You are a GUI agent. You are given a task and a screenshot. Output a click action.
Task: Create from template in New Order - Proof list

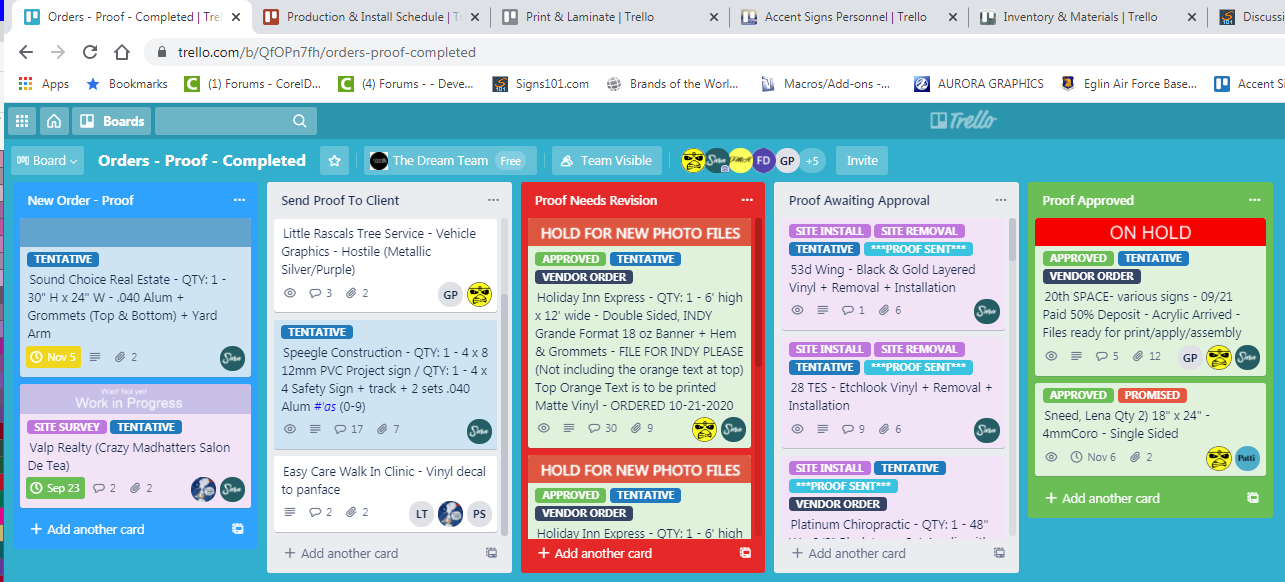(238, 529)
